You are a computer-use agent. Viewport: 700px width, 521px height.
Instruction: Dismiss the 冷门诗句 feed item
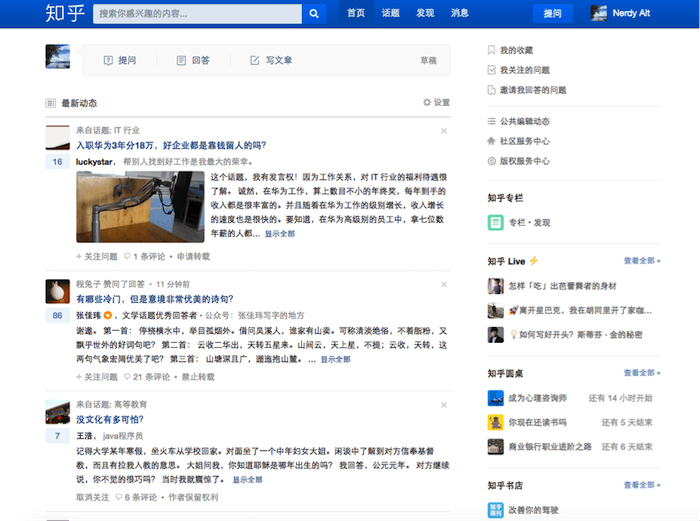click(x=444, y=284)
